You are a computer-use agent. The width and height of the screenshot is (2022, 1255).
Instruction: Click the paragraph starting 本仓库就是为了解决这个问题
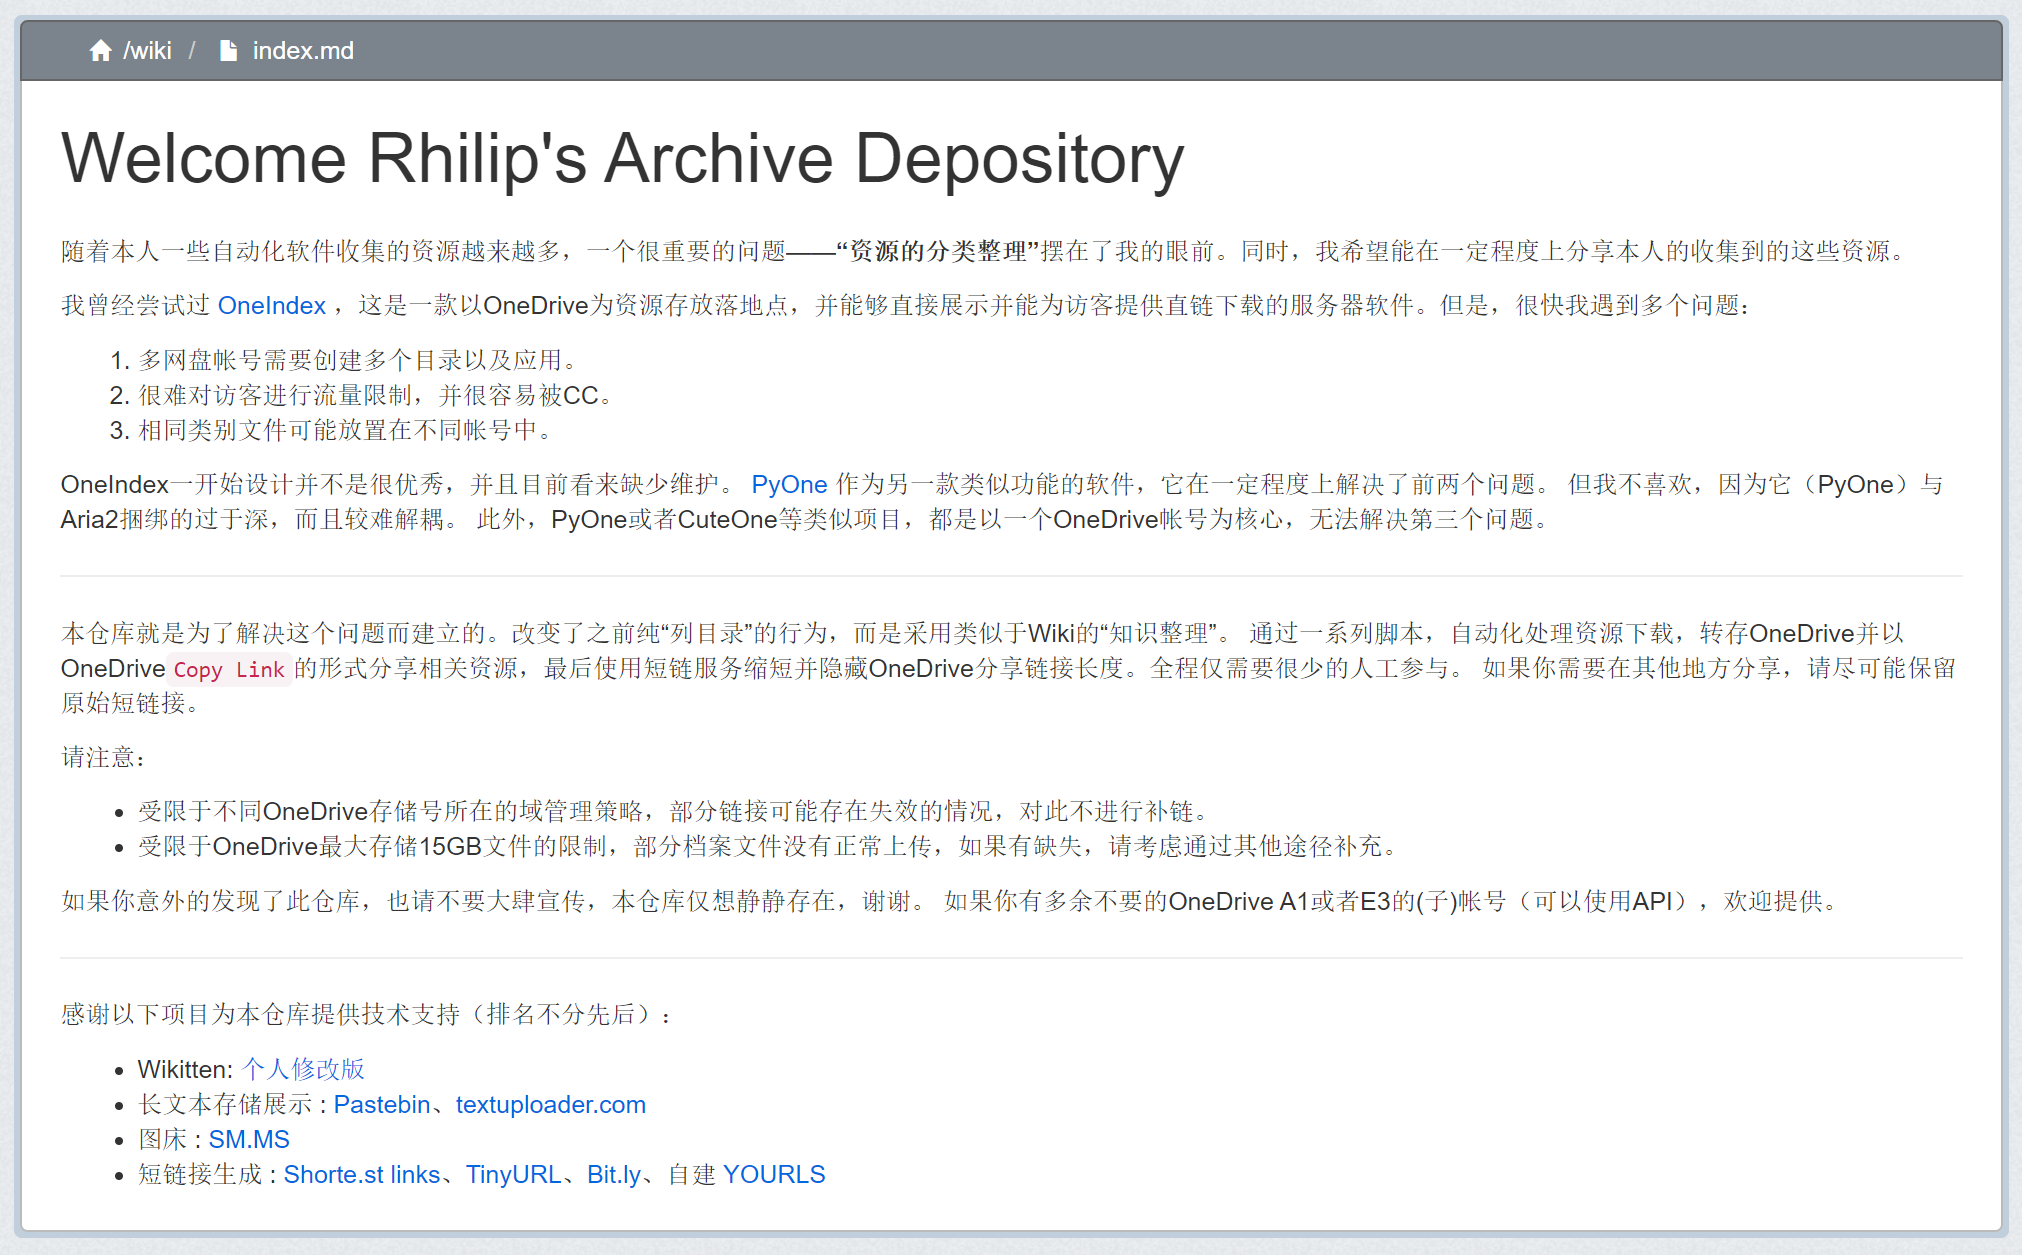(x=1009, y=668)
